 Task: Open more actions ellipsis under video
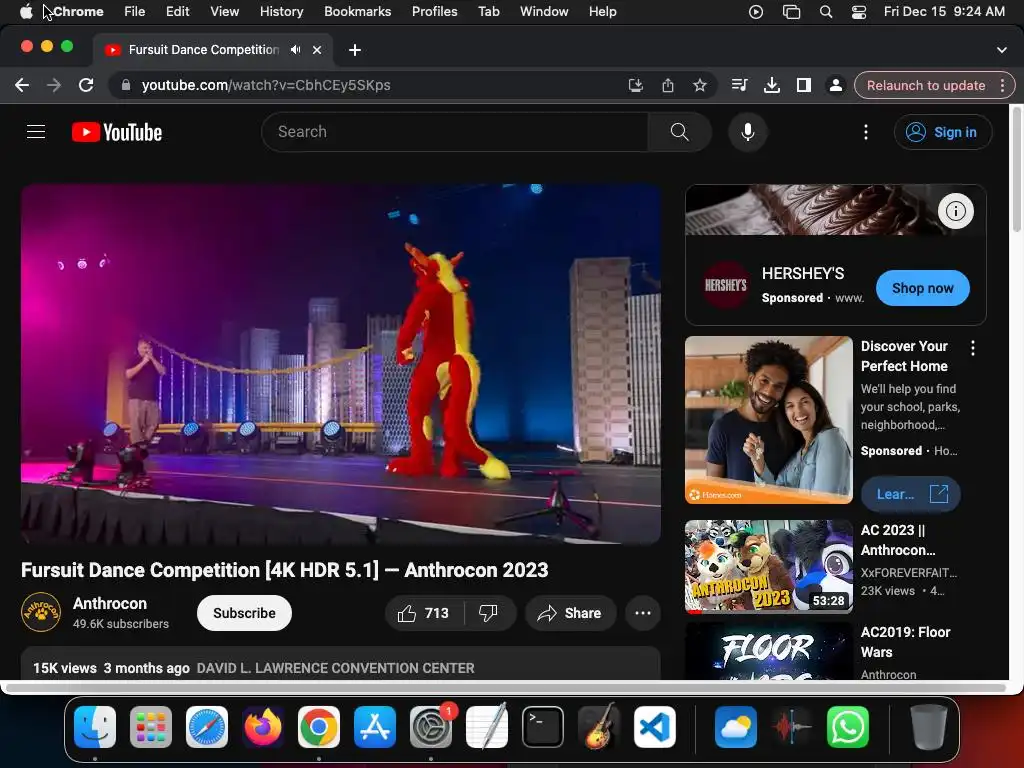point(643,613)
